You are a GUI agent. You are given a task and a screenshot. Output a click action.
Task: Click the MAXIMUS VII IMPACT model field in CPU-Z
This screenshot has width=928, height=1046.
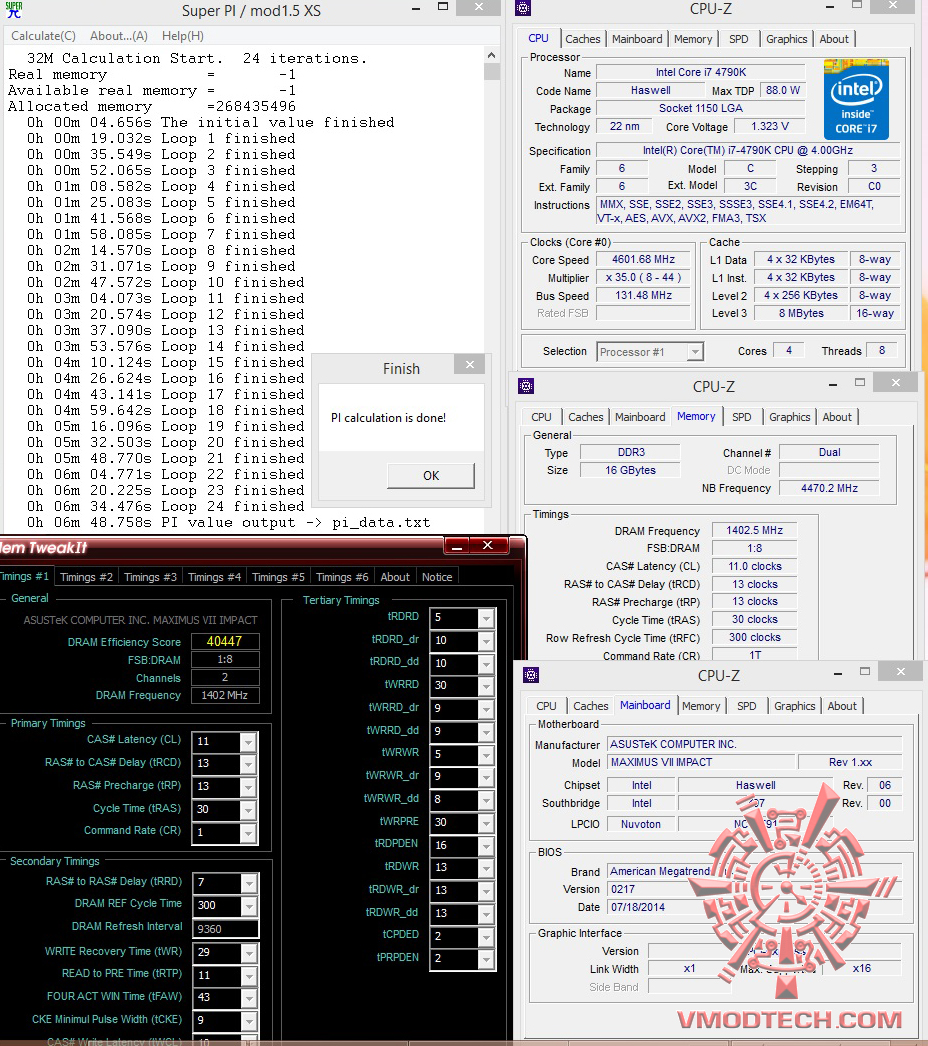coord(702,762)
